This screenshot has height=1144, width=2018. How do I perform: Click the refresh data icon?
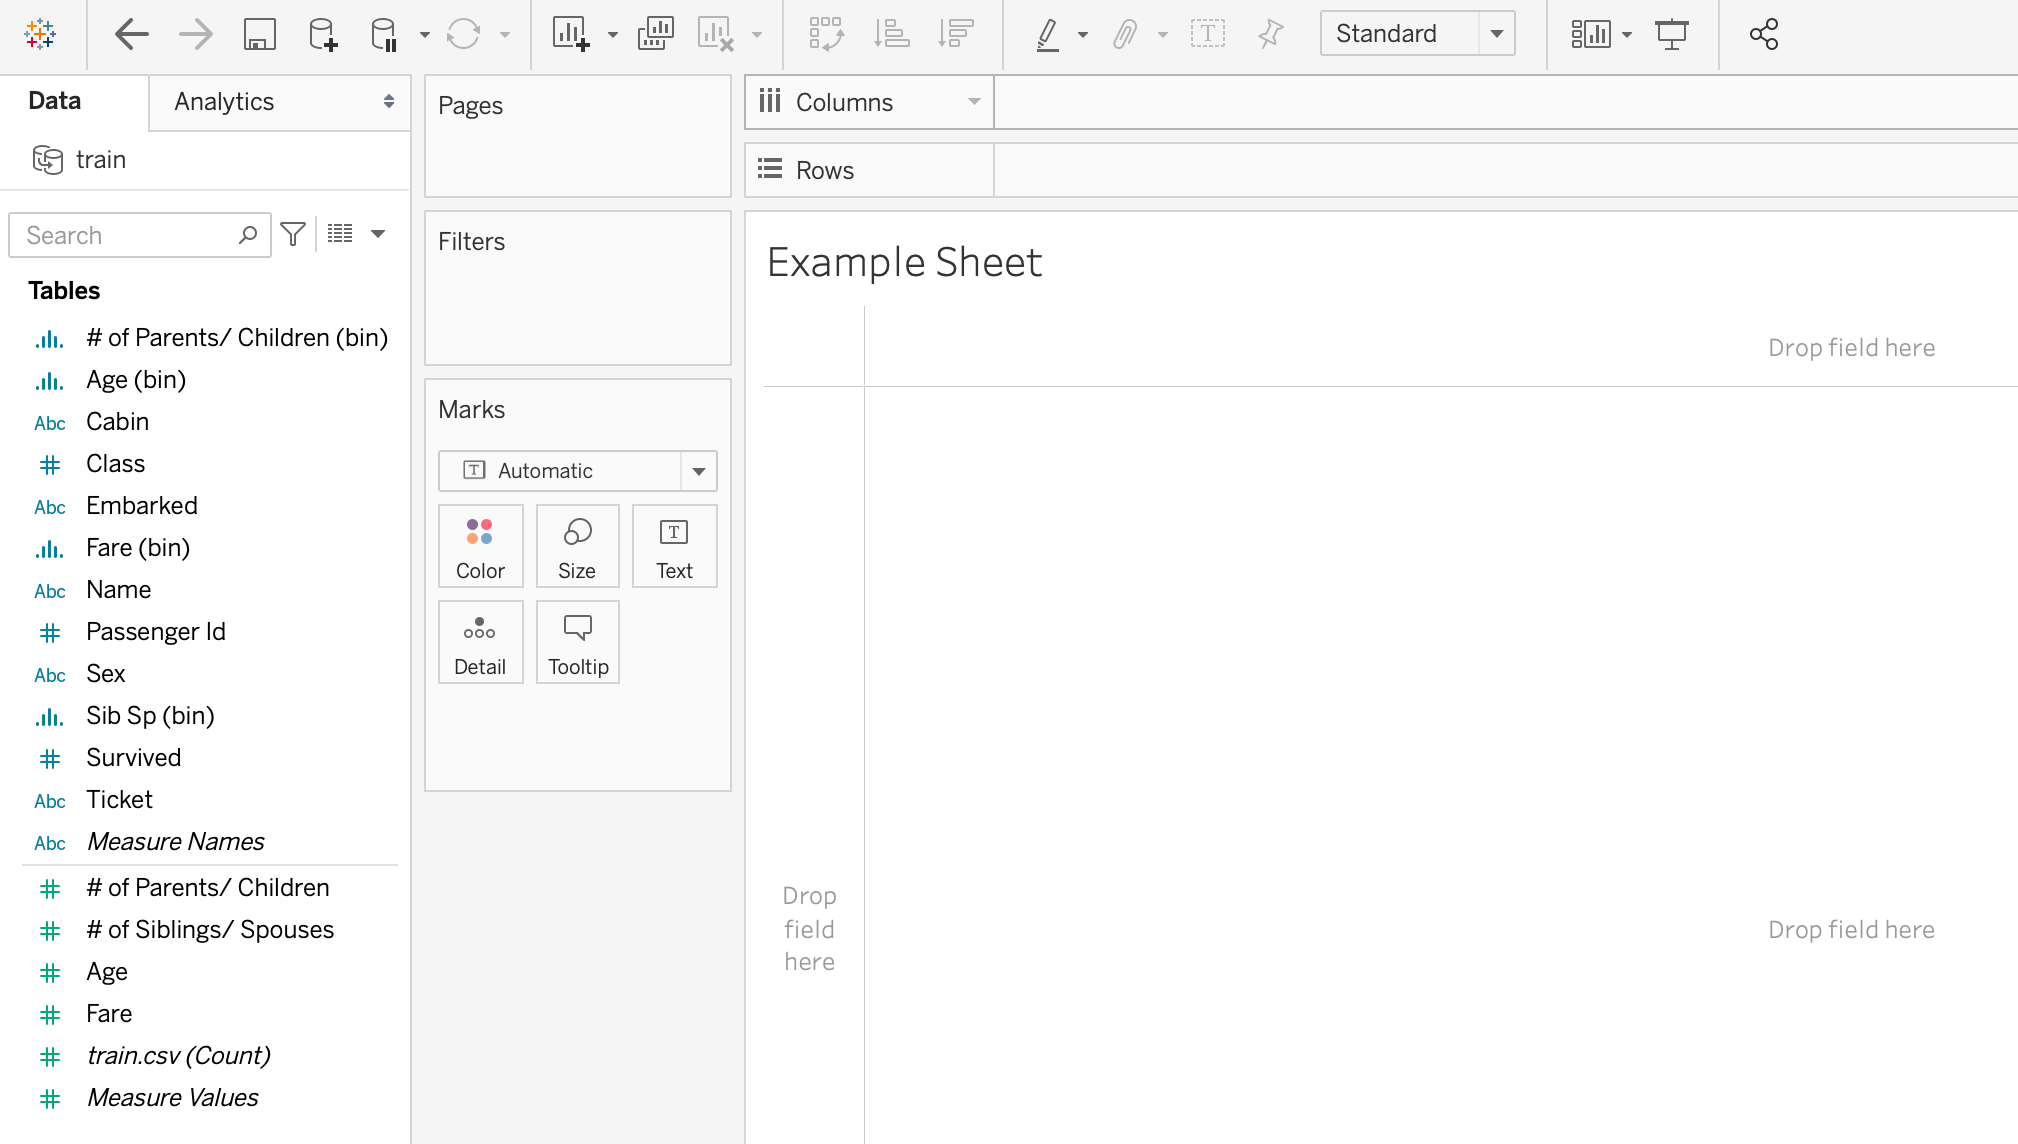point(464,34)
